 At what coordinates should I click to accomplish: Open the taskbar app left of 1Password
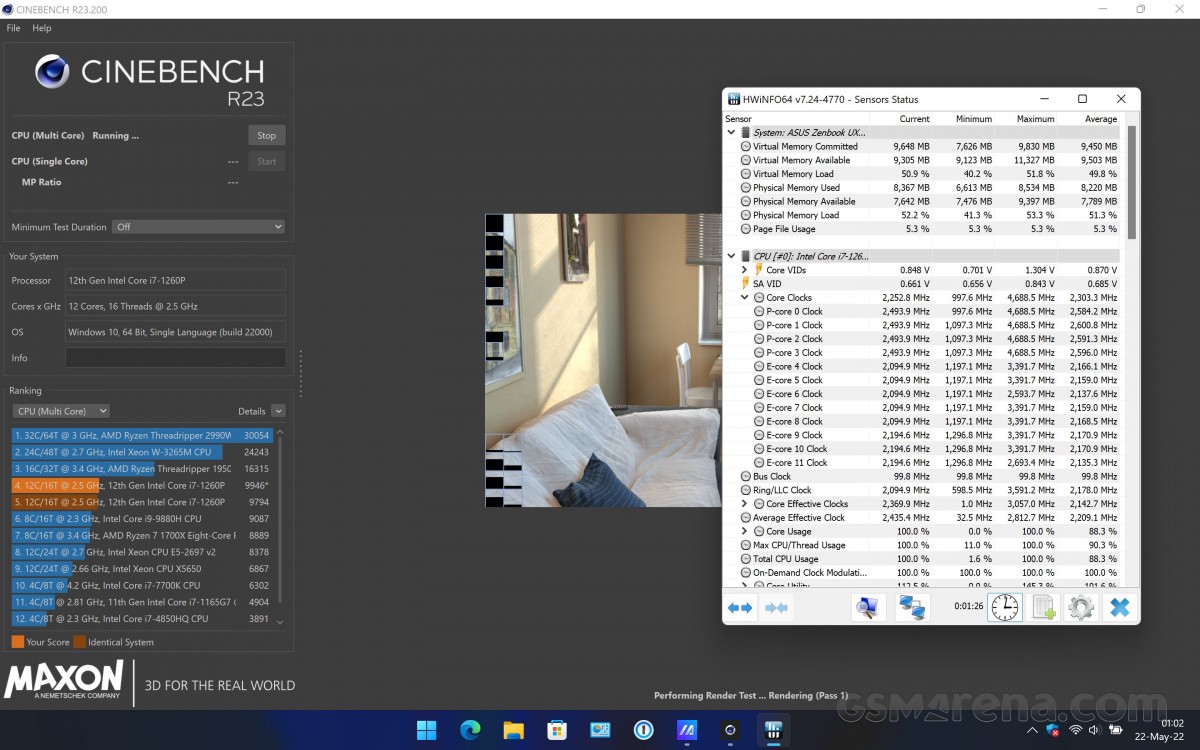600,730
